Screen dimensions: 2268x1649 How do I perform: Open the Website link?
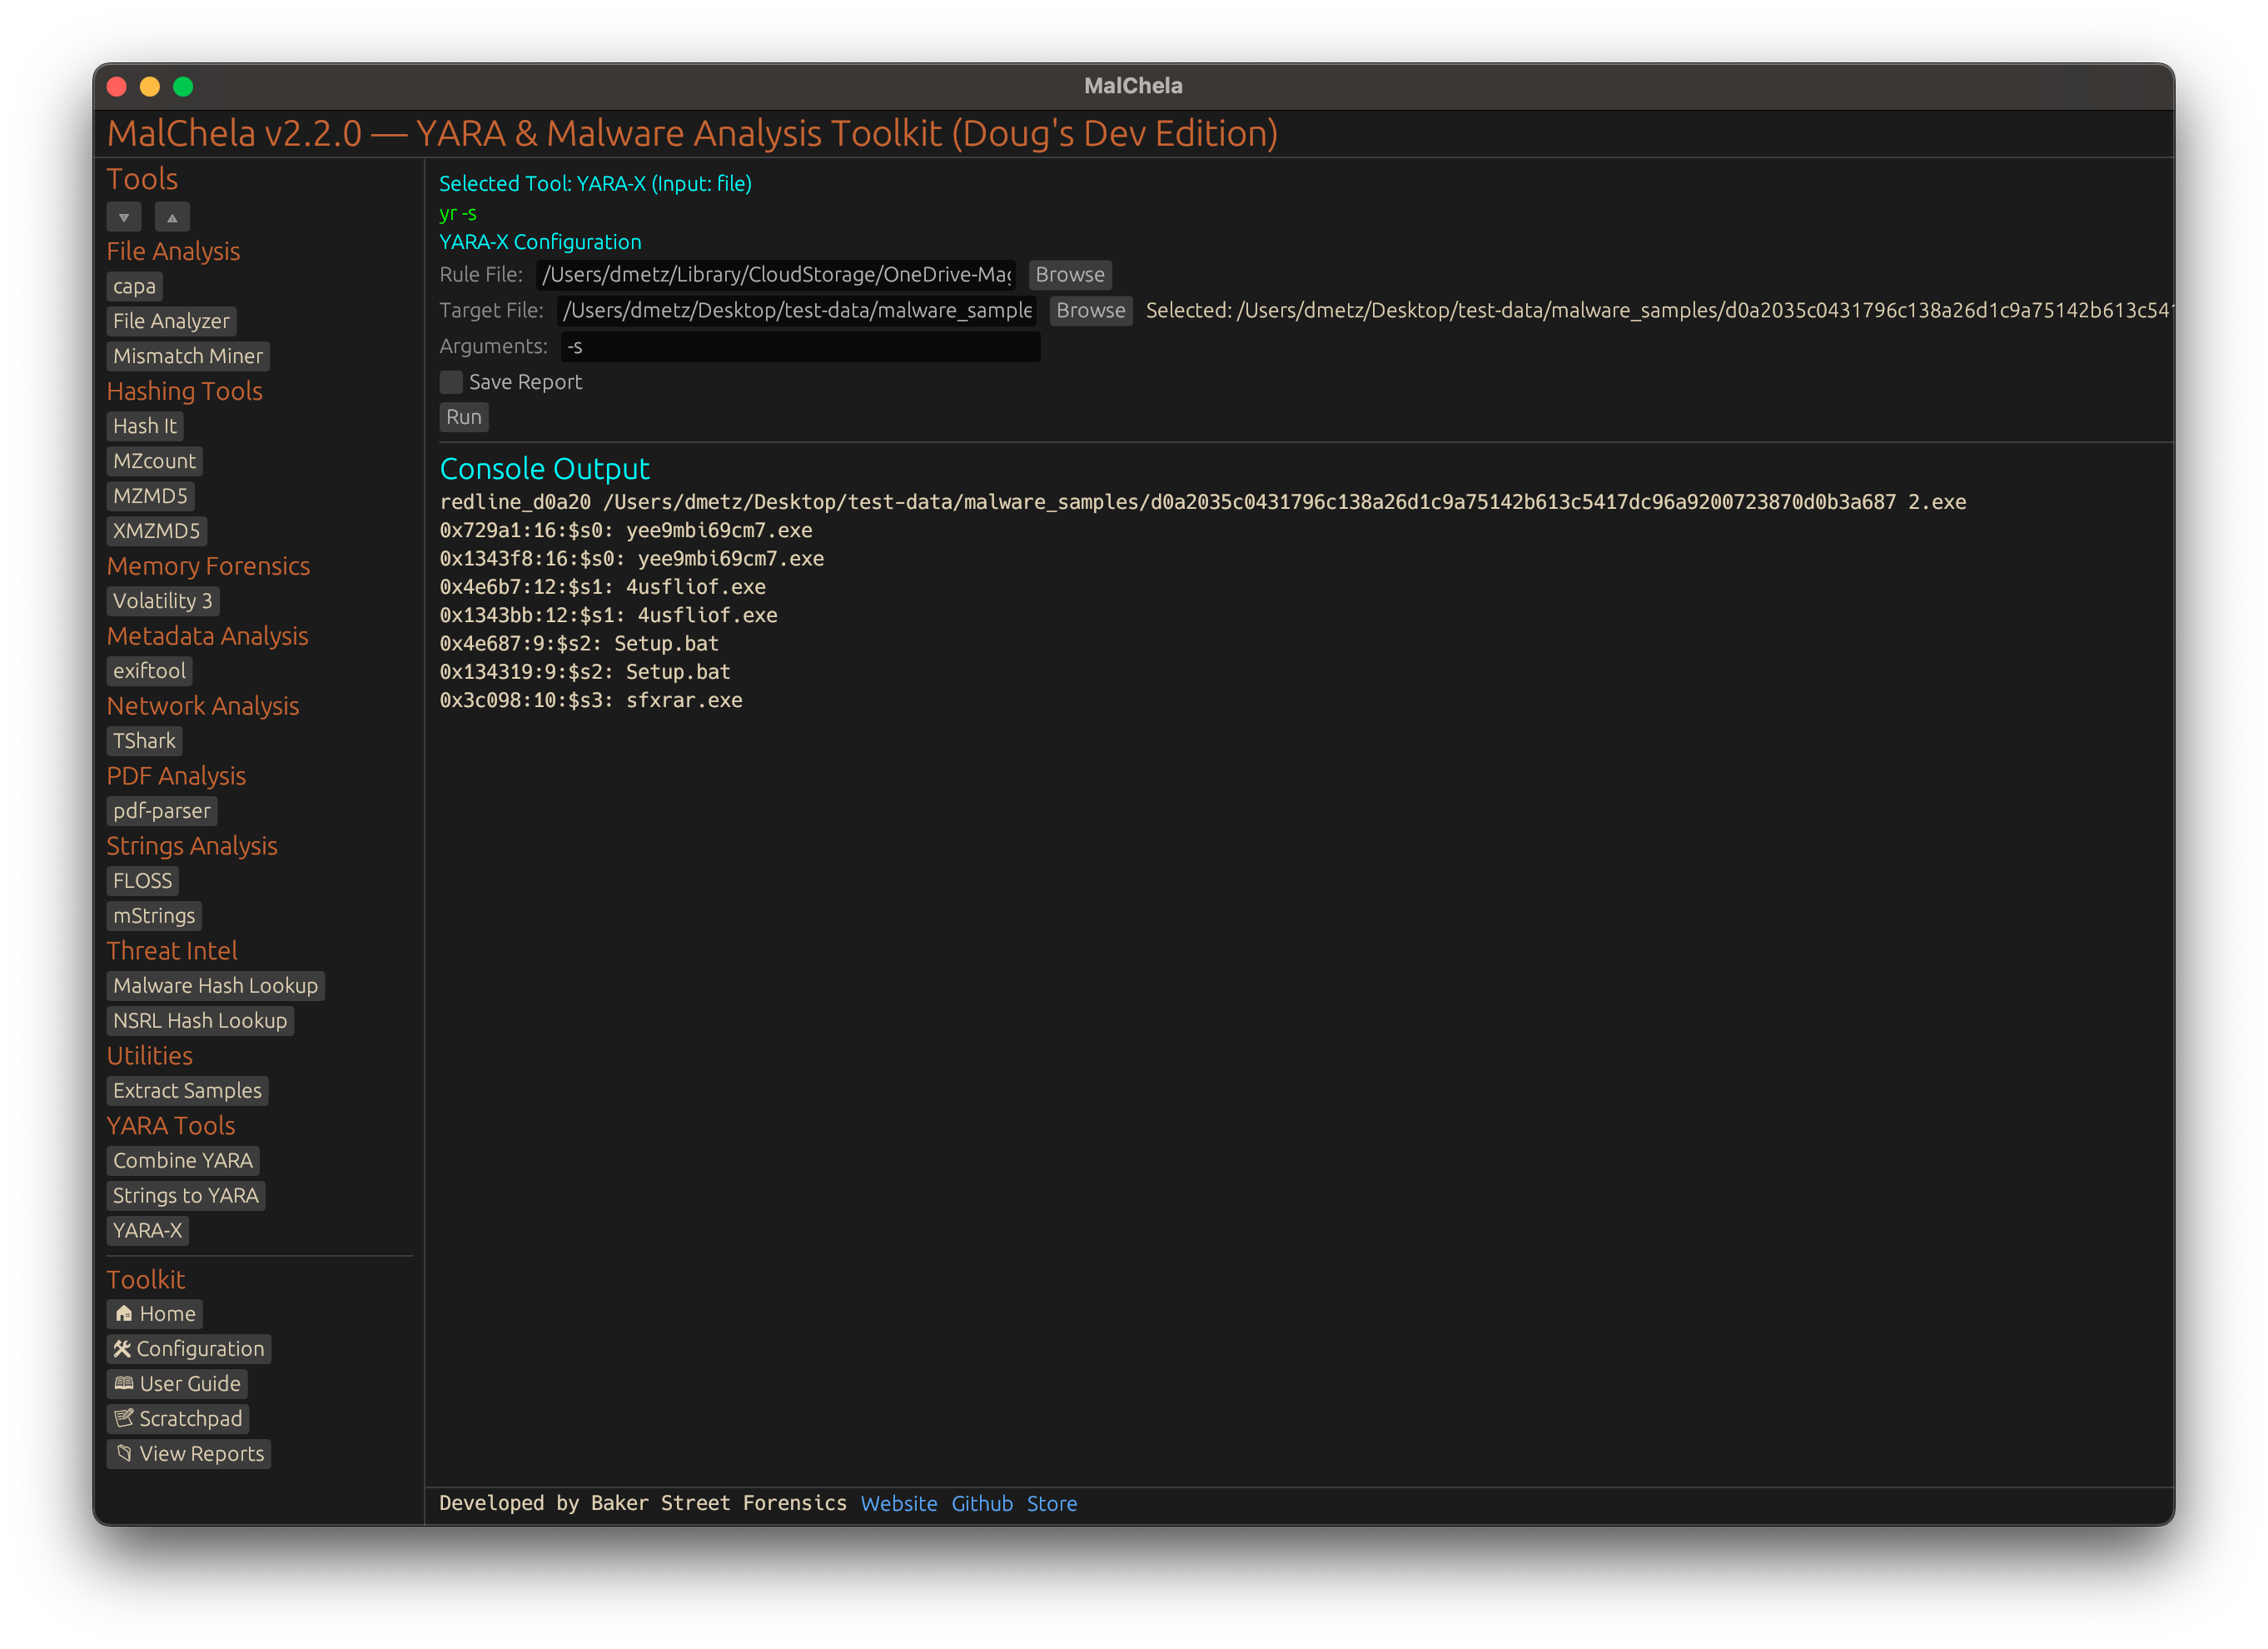click(899, 1505)
